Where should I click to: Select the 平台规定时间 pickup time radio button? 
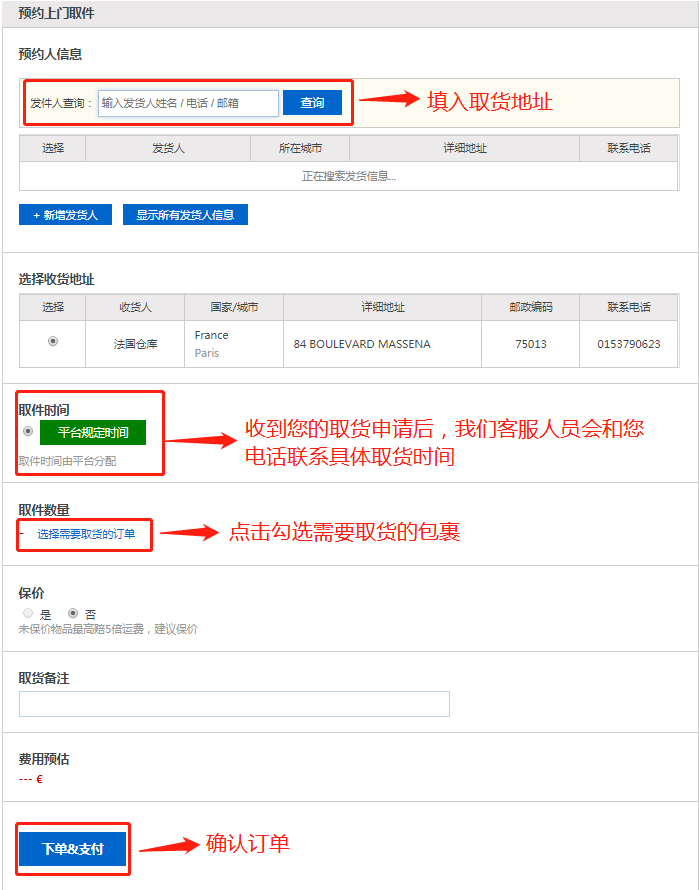(x=28, y=432)
